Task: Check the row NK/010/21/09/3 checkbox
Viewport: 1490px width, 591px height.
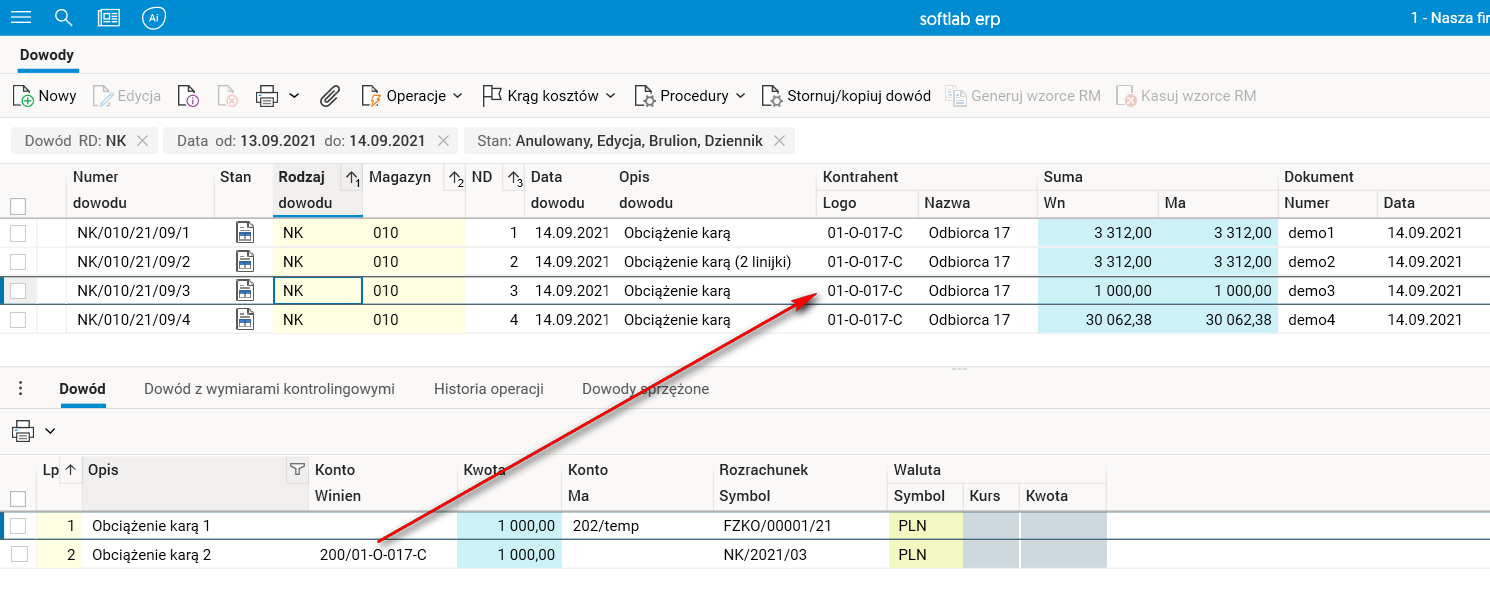Action: 18,291
